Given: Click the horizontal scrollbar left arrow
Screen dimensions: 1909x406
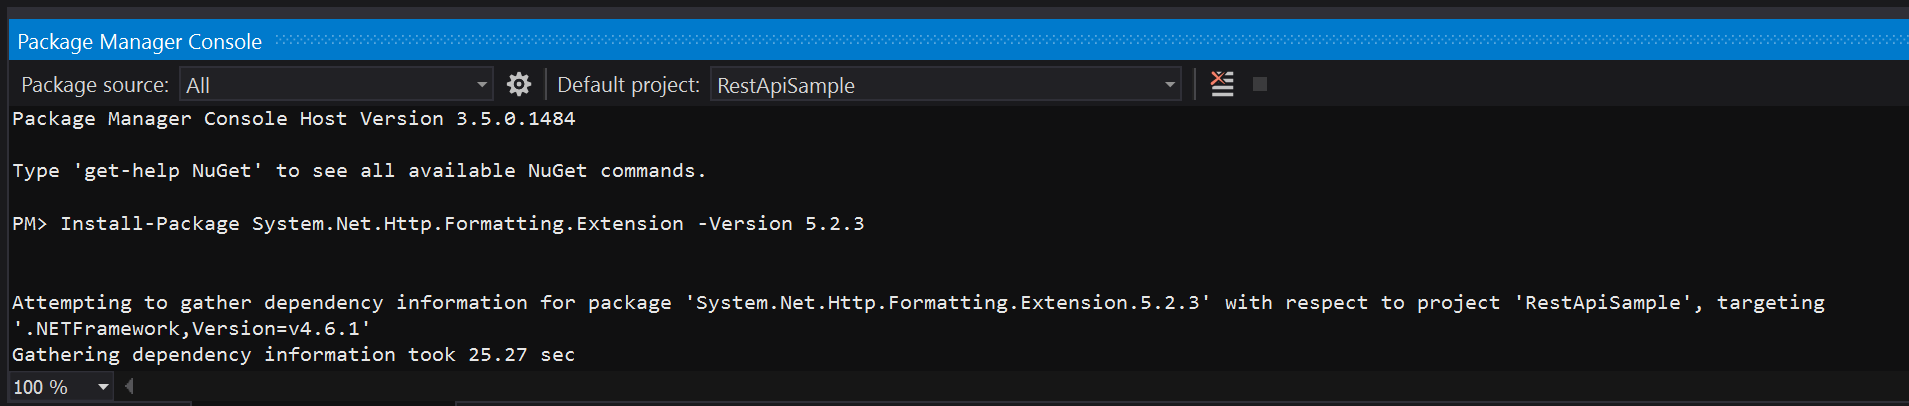Looking at the screenshot, I should pos(129,386).
